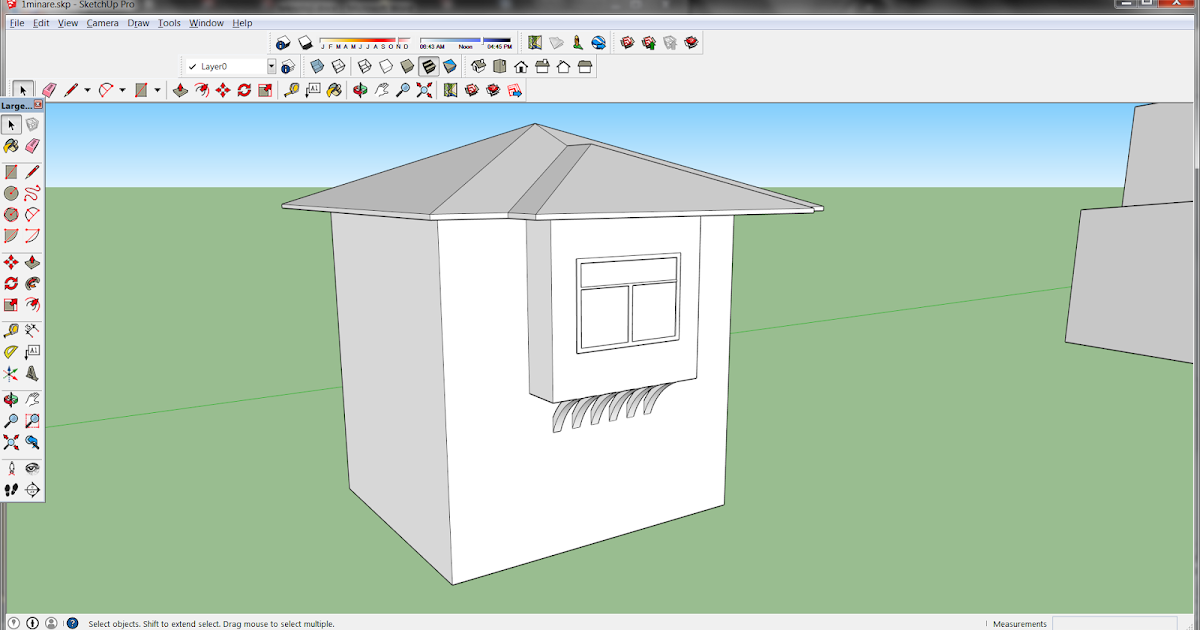Open the Window menu
The width and height of the screenshot is (1200, 630).
tap(206, 23)
